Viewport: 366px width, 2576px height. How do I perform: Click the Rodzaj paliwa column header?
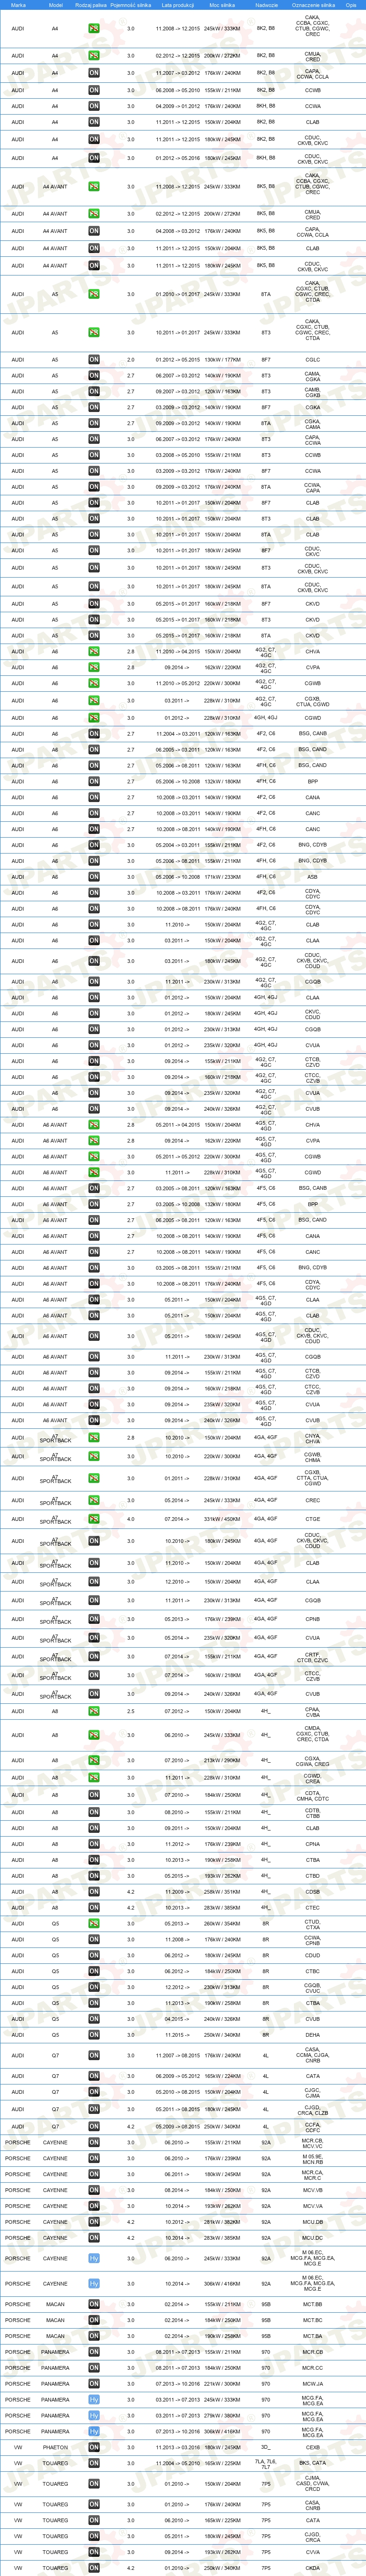91,5
